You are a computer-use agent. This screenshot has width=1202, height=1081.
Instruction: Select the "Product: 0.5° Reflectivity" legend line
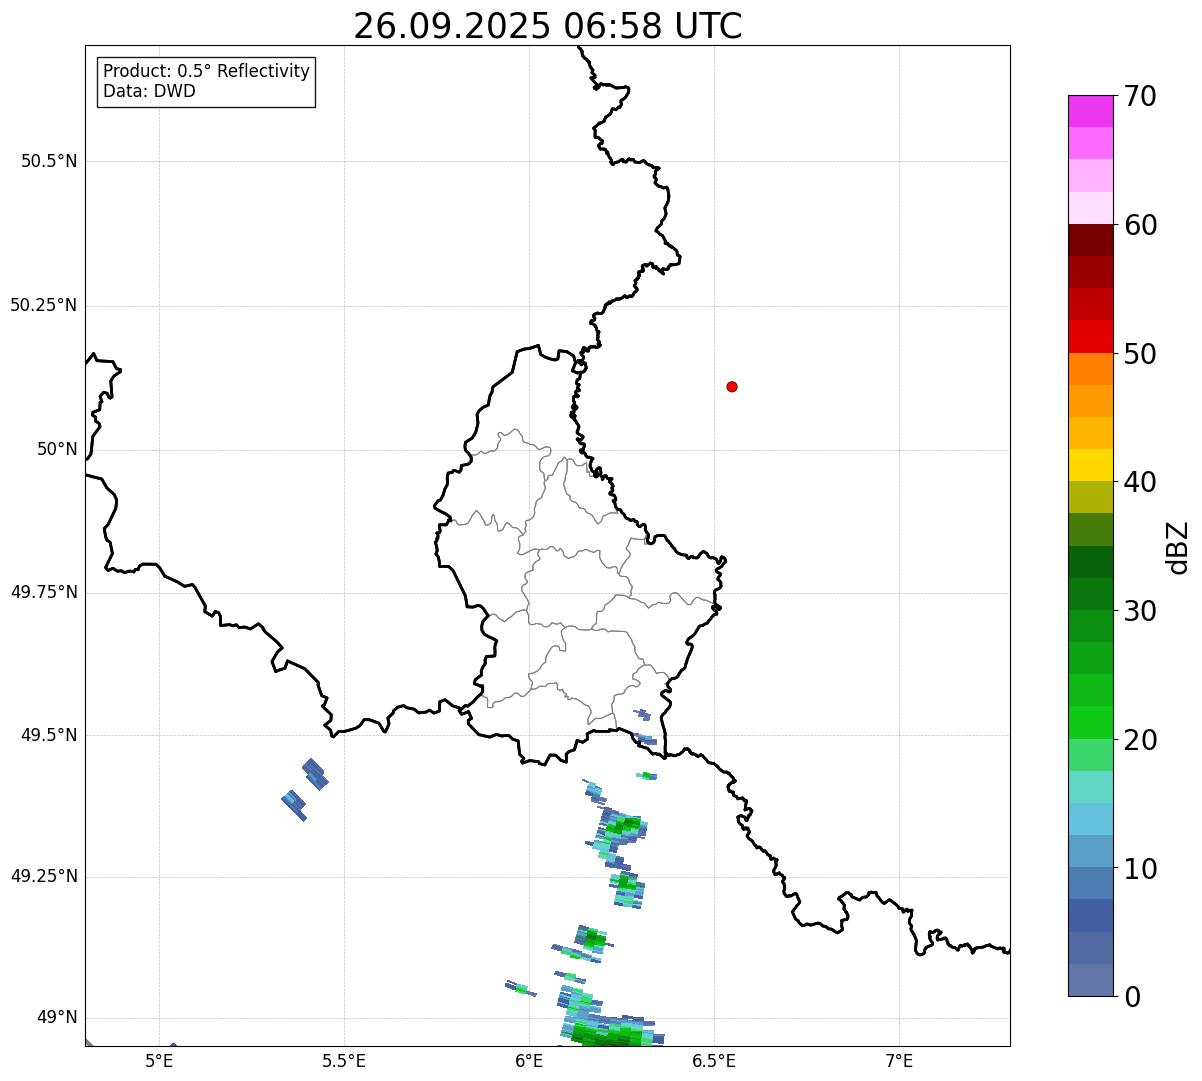click(x=206, y=72)
